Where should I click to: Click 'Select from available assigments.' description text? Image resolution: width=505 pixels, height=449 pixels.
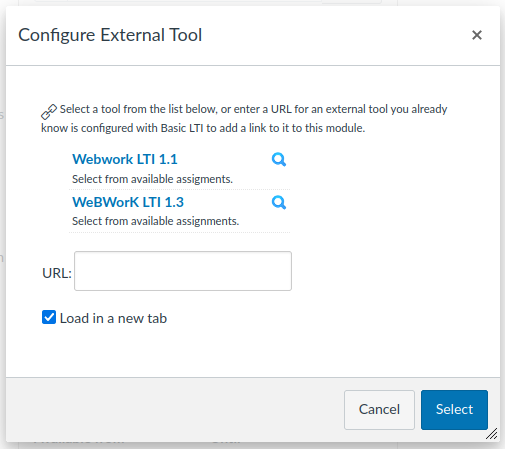click(x=152, y=179)
